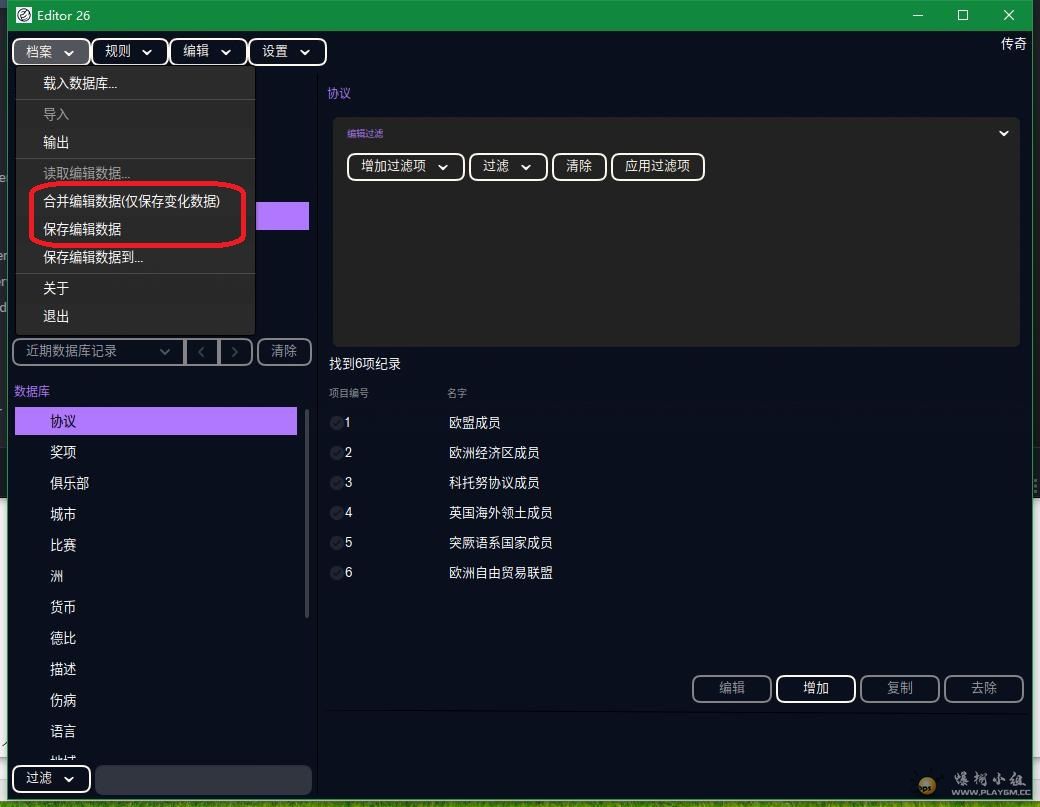Click the Editor 26 app logo icon

24,15
